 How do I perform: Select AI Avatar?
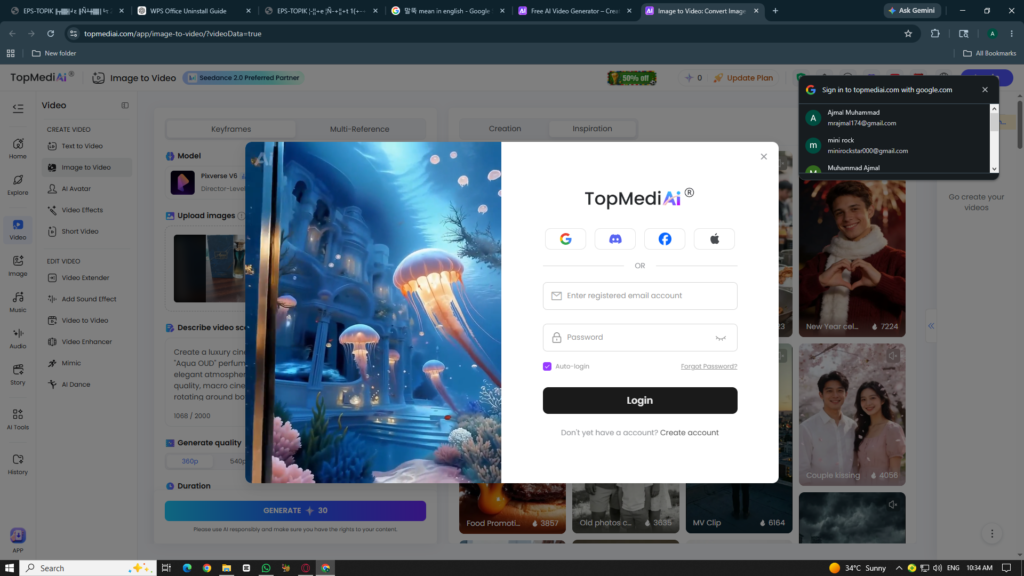(x=87, y=189)
